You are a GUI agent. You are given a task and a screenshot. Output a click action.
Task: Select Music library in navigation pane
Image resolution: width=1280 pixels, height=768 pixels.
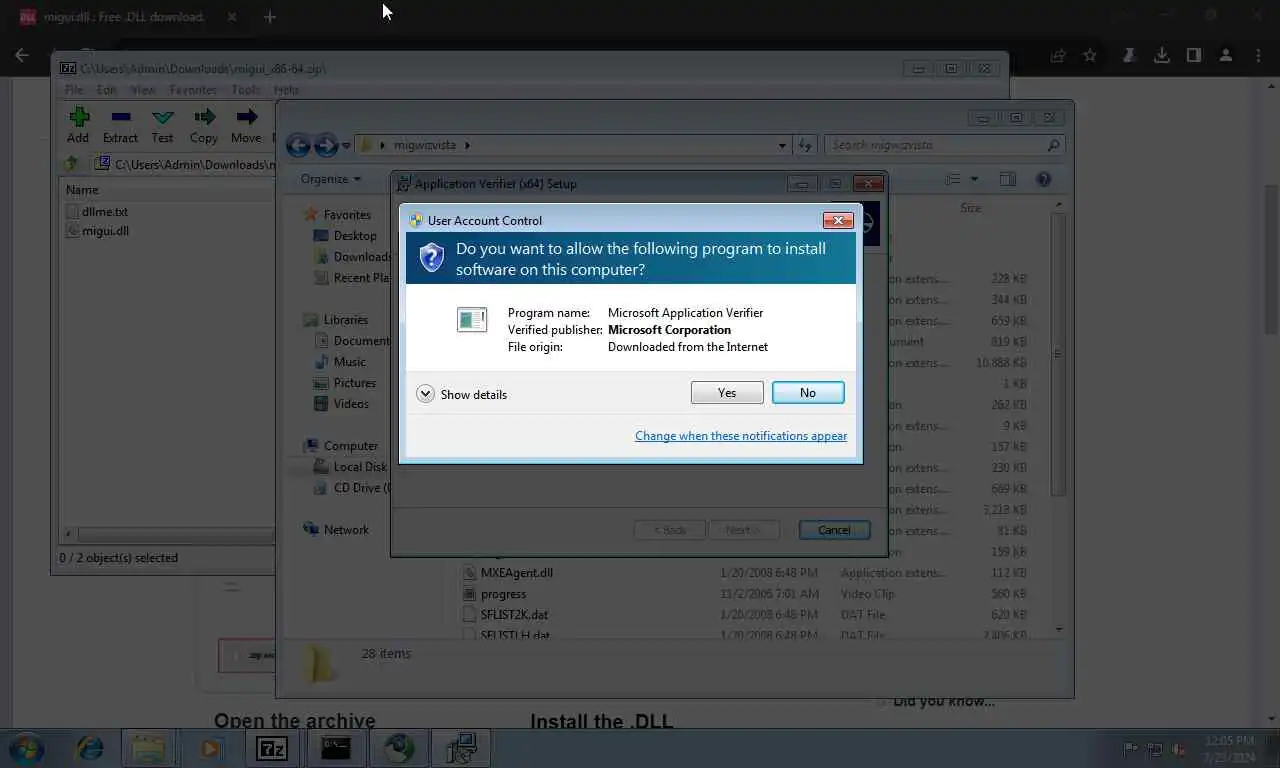pos(349,362)
